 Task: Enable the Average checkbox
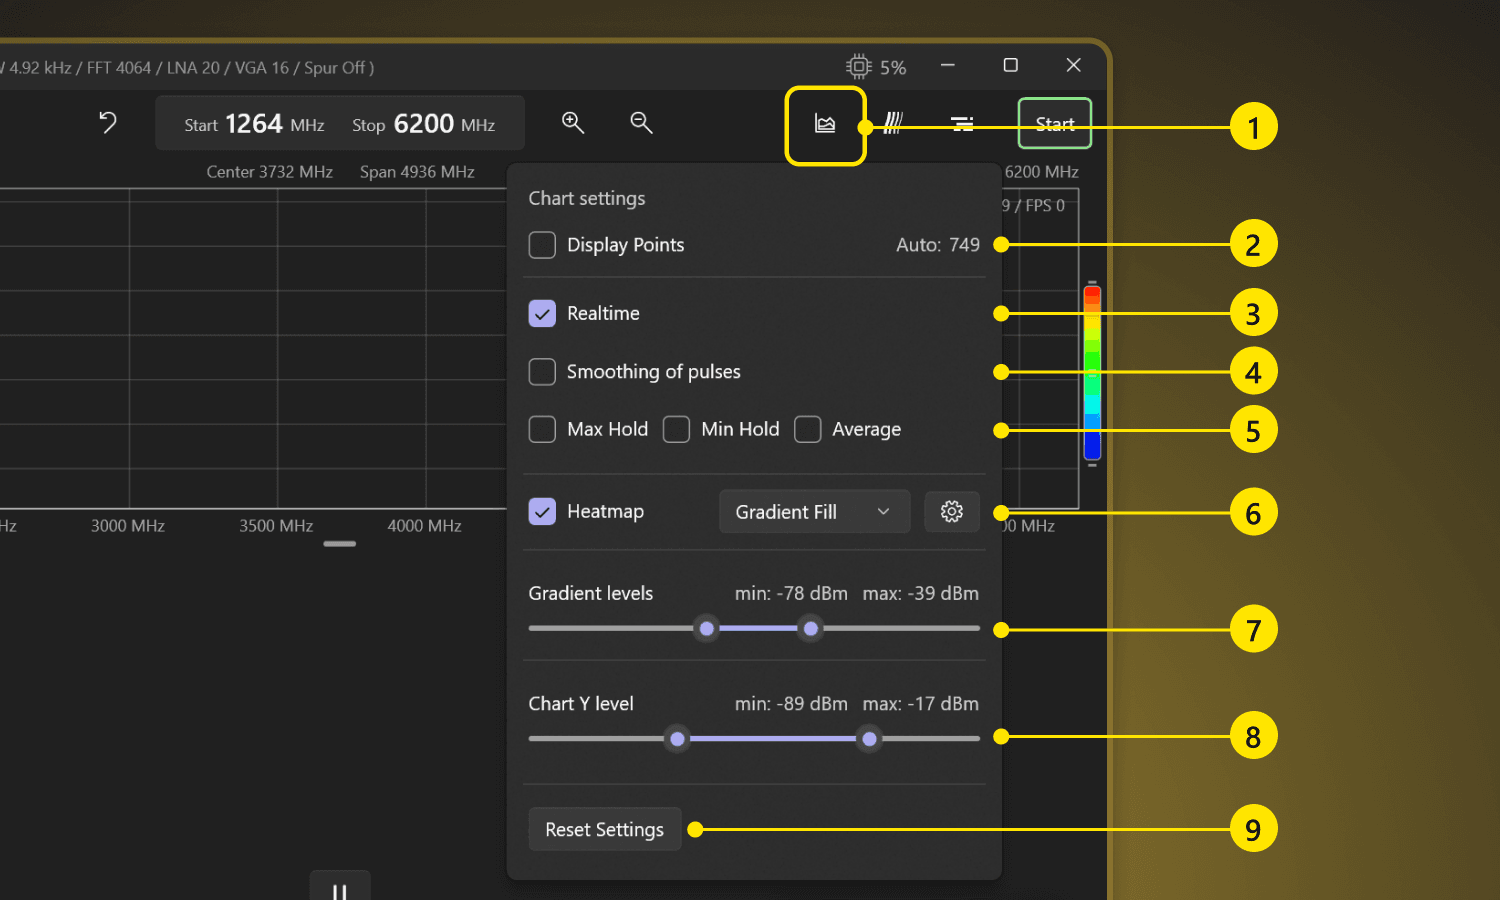pos(808,430)
